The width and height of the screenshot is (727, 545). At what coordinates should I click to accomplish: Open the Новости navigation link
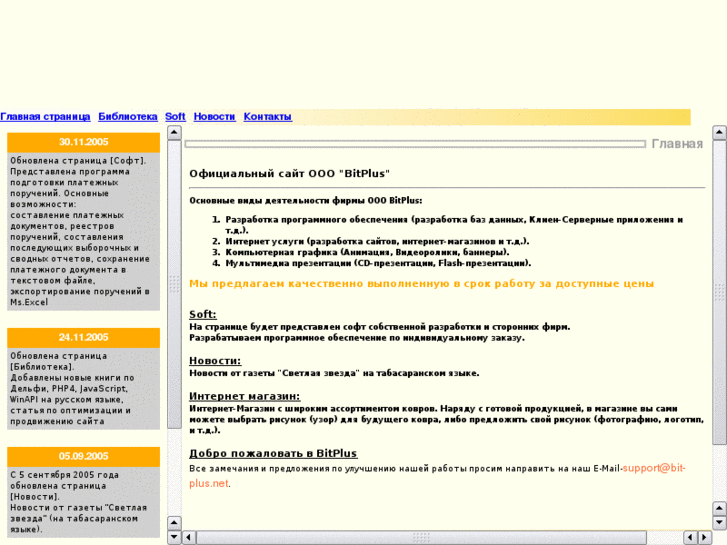pos(214,116)
